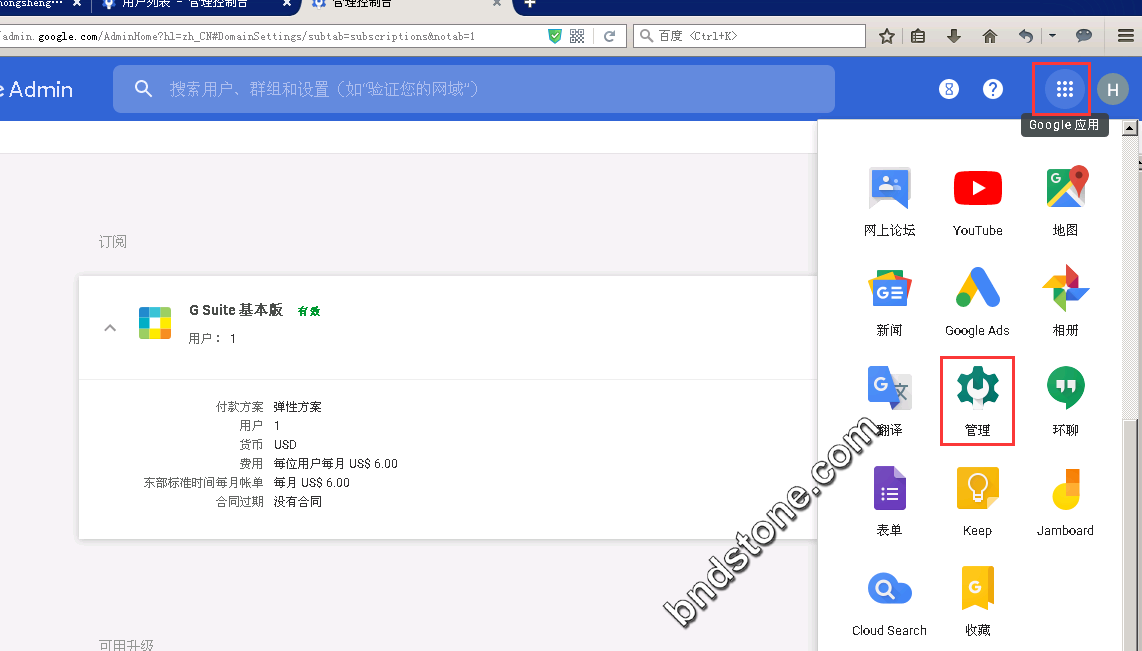Click the 每月 US$ 6.00 billing value
Image resolution: width=1142 pixels, height=651 pixels.
click(312, 483)
